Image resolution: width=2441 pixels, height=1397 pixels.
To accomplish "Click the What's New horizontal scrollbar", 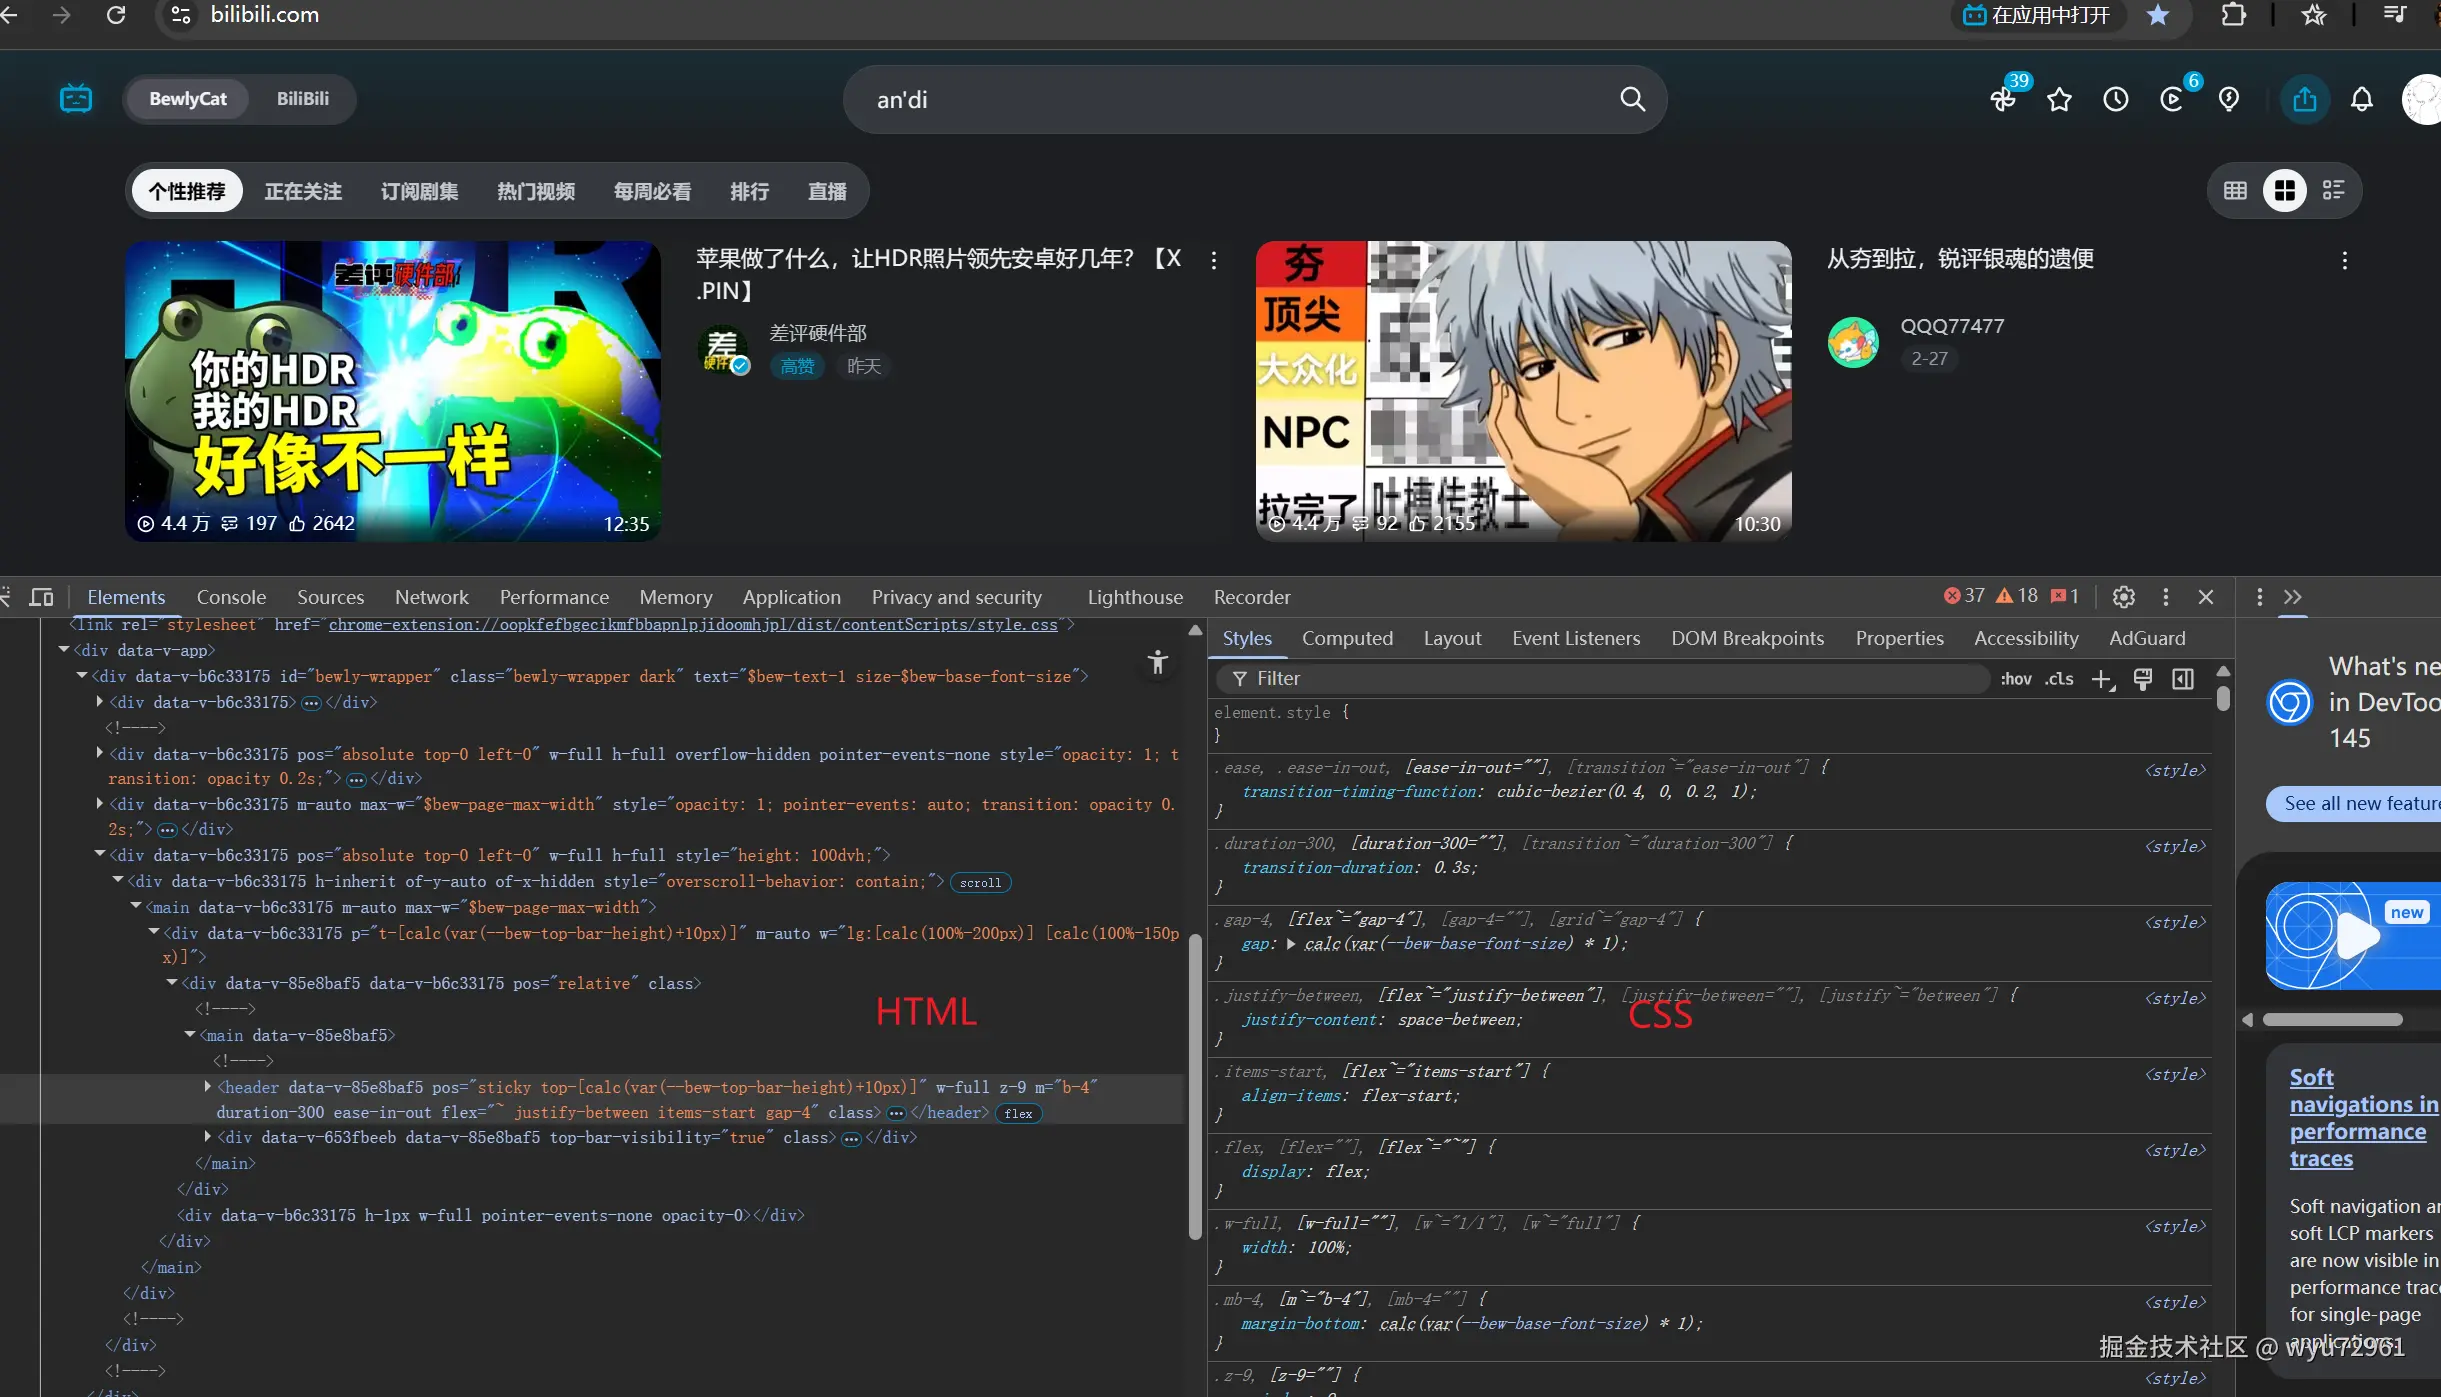I will click(x=2332, y=1019).
